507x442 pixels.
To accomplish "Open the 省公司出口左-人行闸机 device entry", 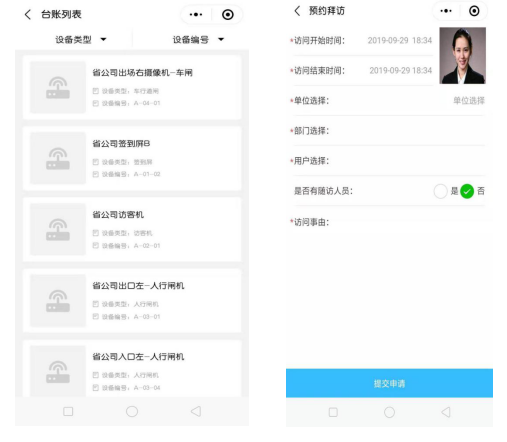I will [132, 300].
